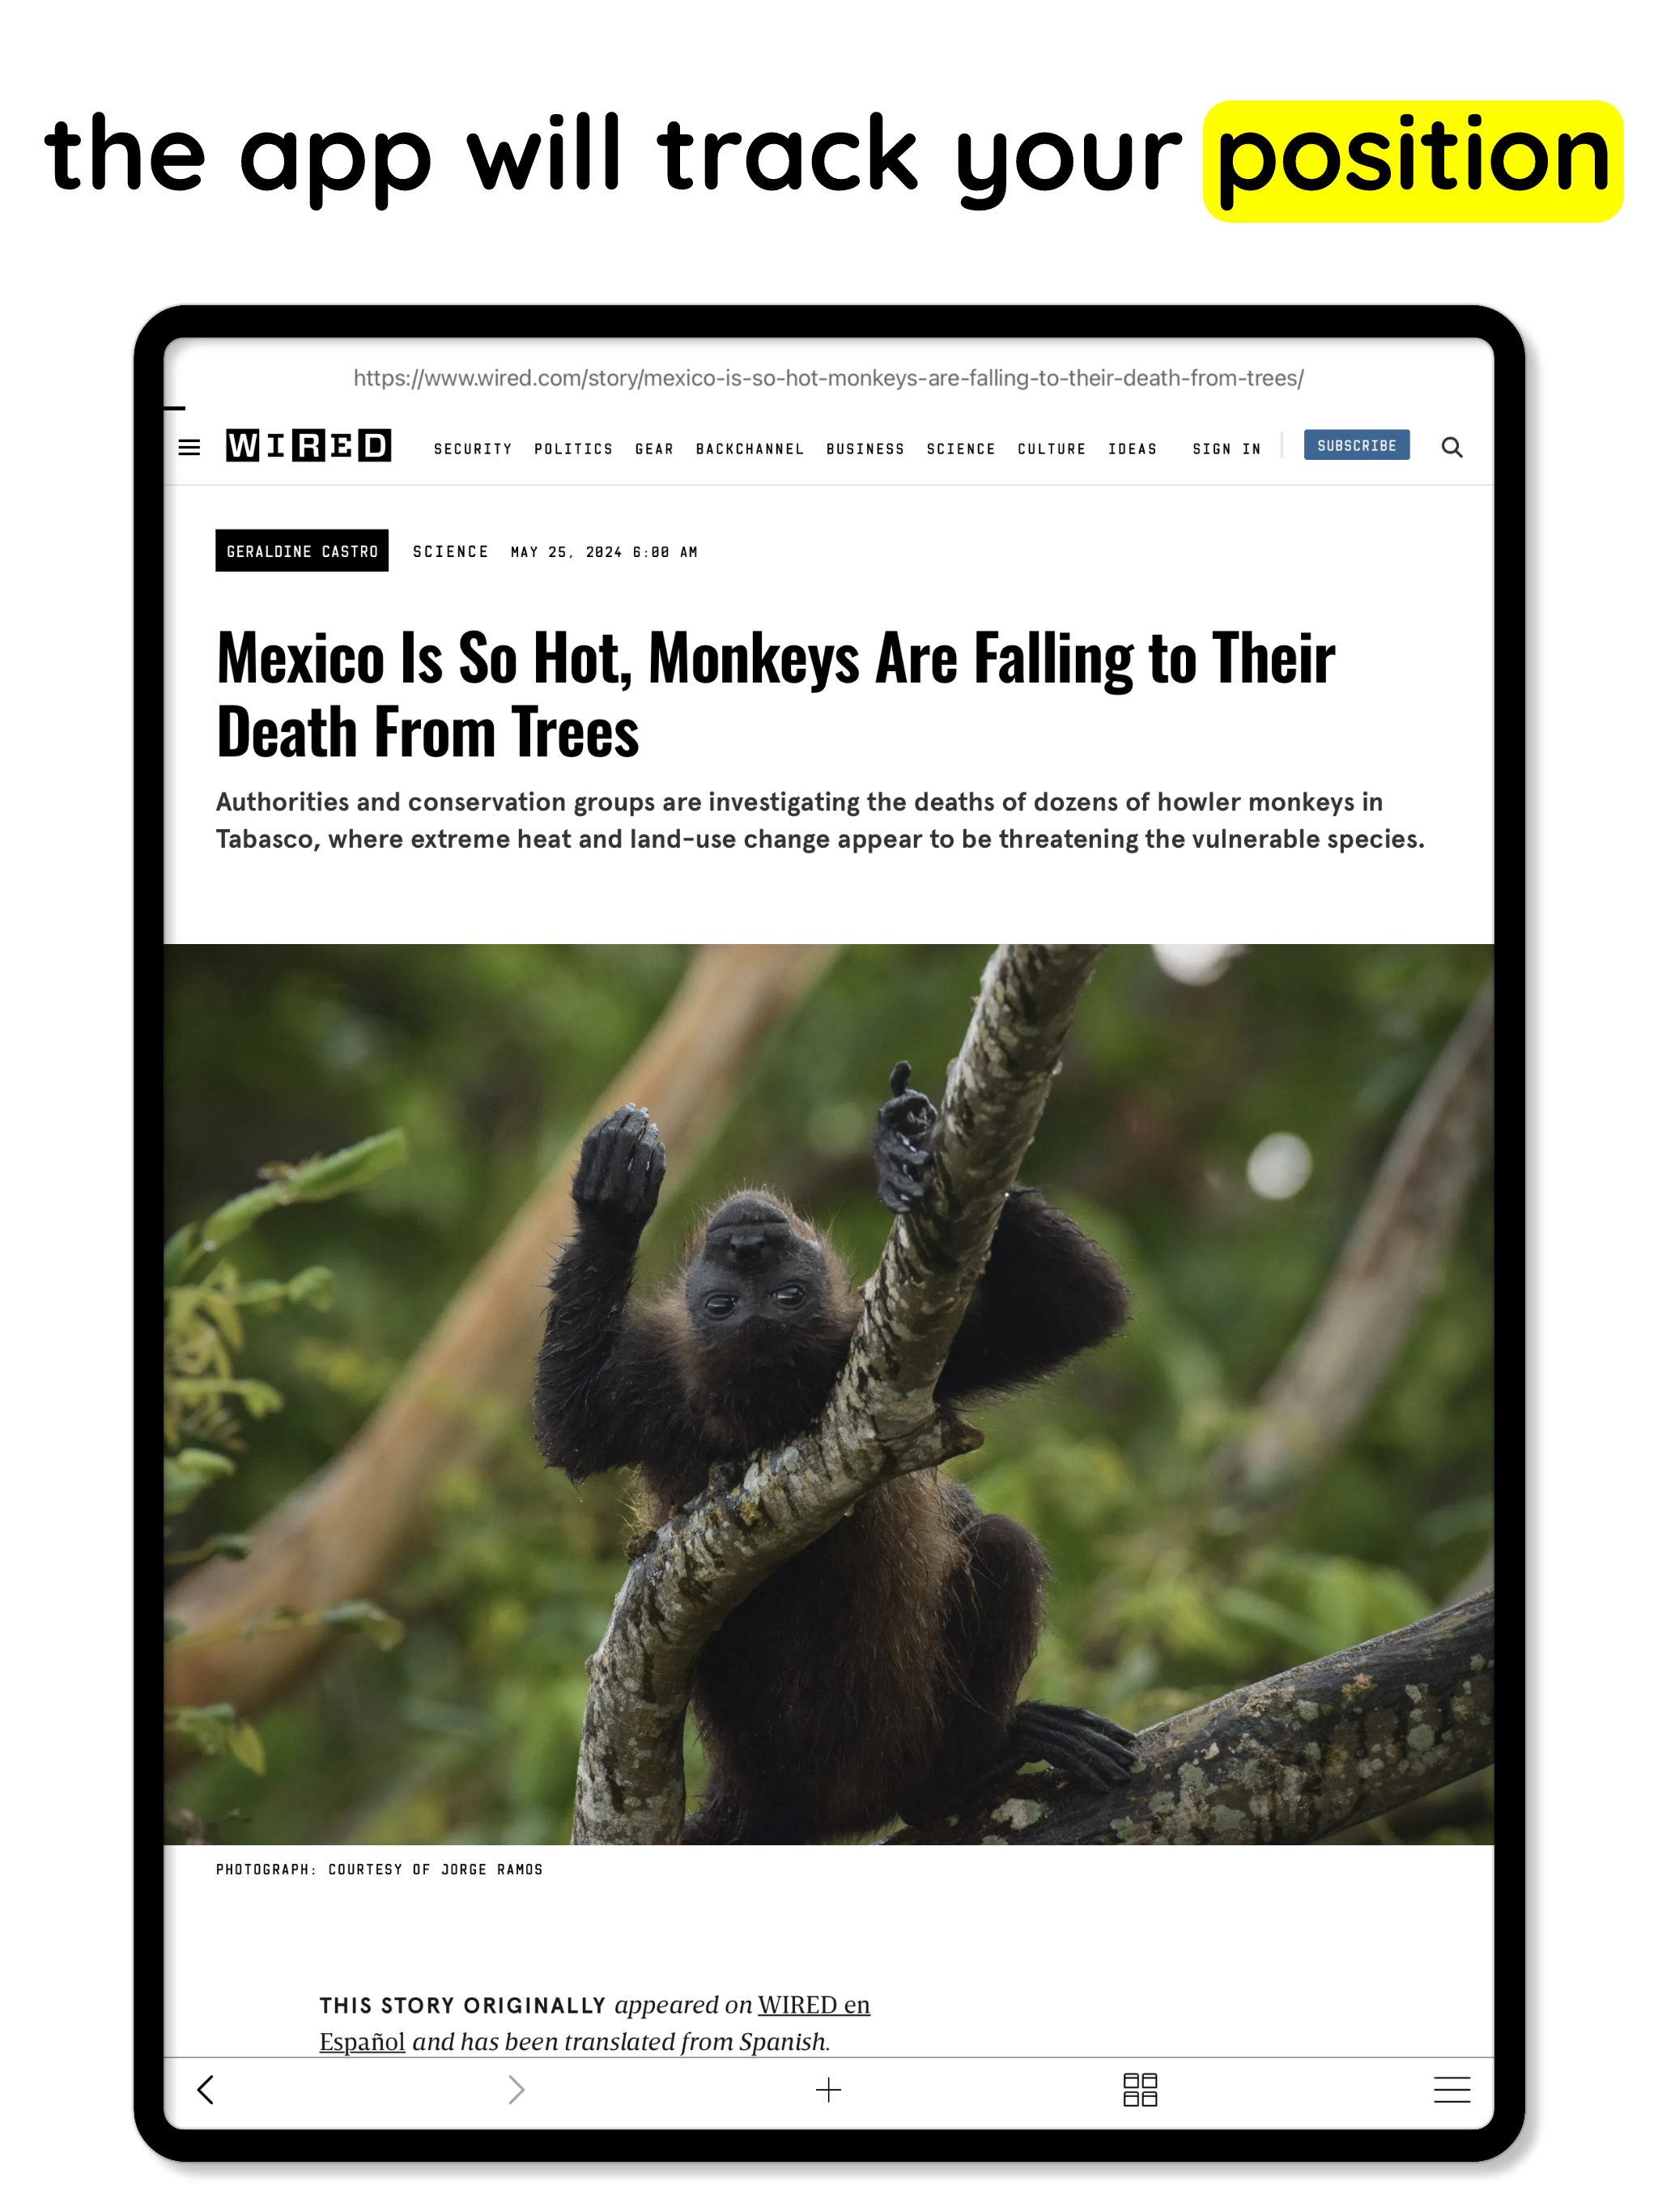
Task: Open the Politics section
Action: 573,449
